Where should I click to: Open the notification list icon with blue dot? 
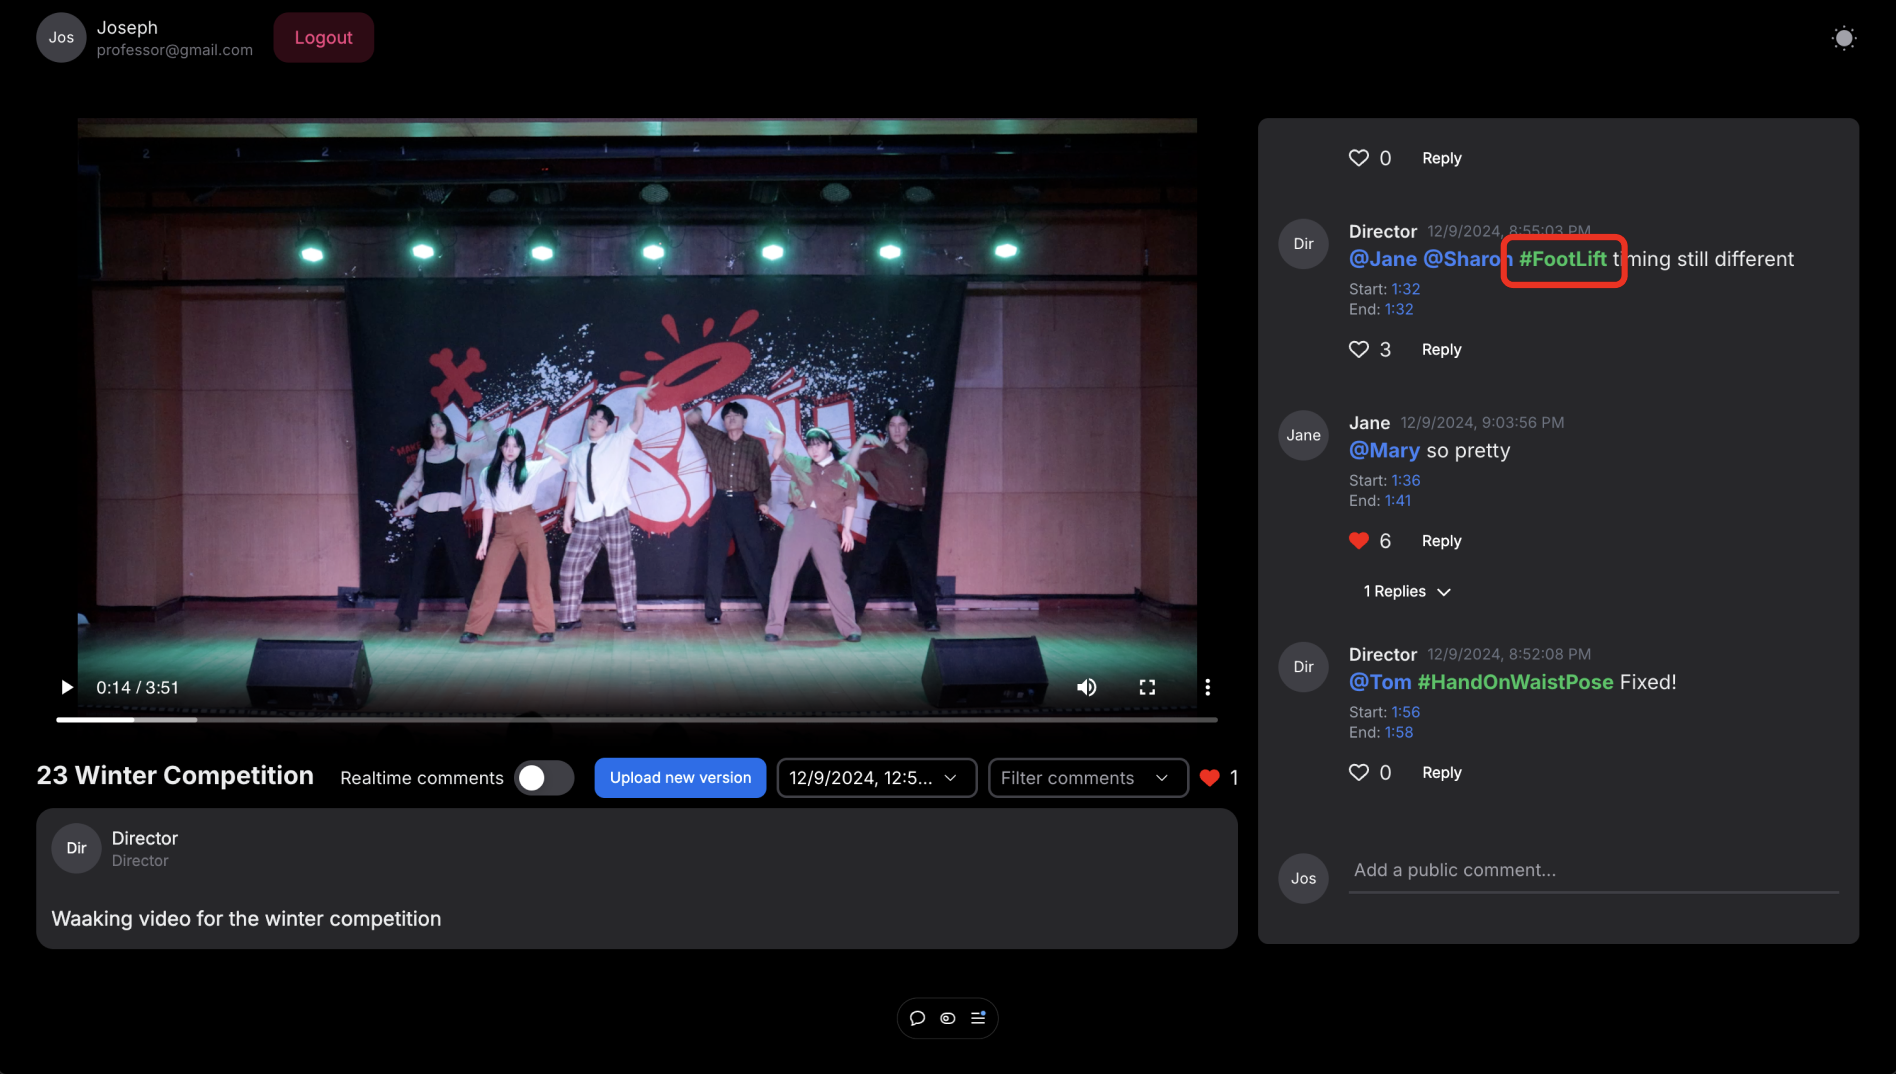(x=978, y=1017)
